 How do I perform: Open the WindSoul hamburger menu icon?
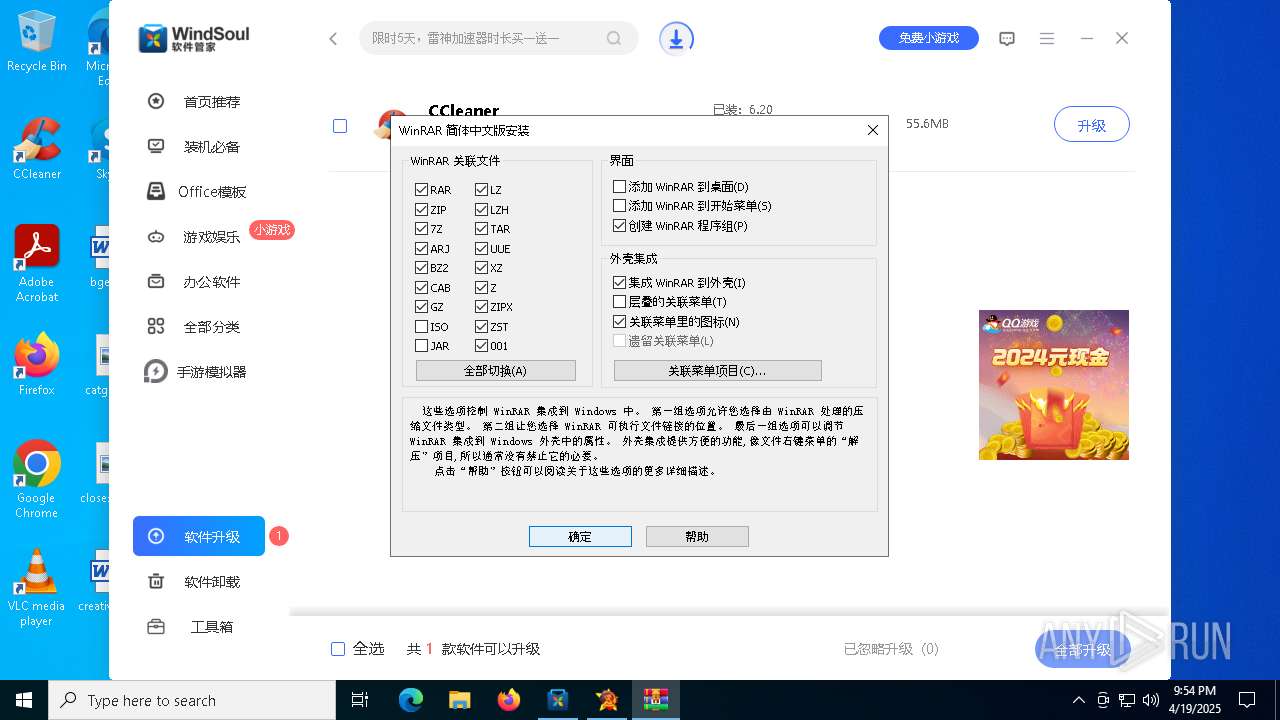tap(1047, 39)
